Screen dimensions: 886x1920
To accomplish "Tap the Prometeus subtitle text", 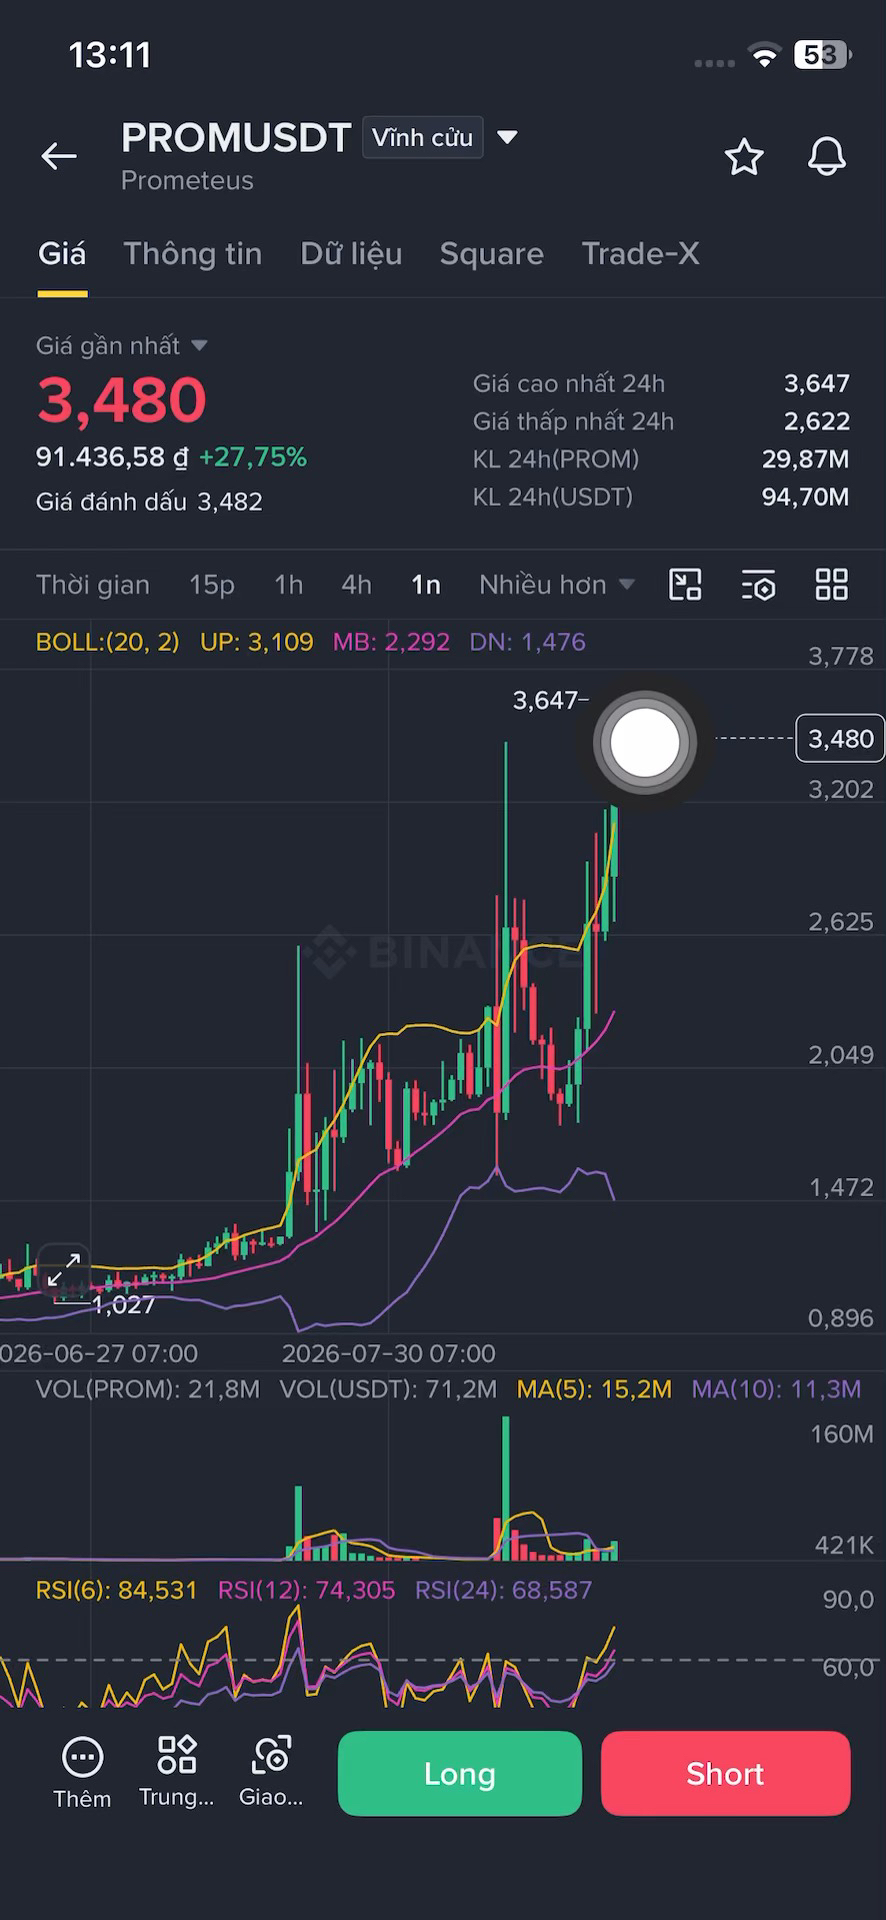I will (187, 181).
